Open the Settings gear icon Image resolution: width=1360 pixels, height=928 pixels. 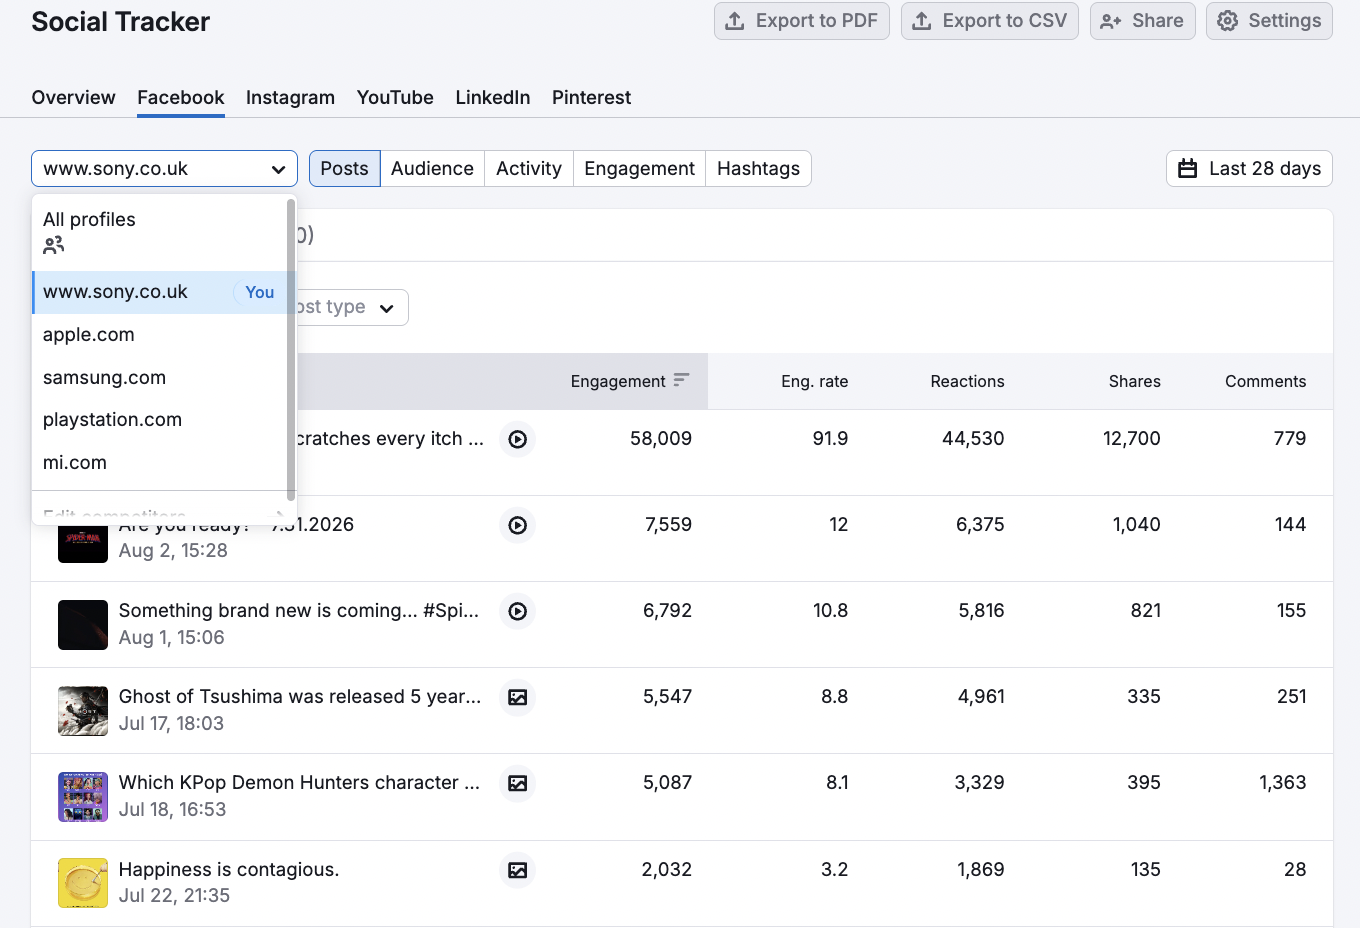(1227, 20)
